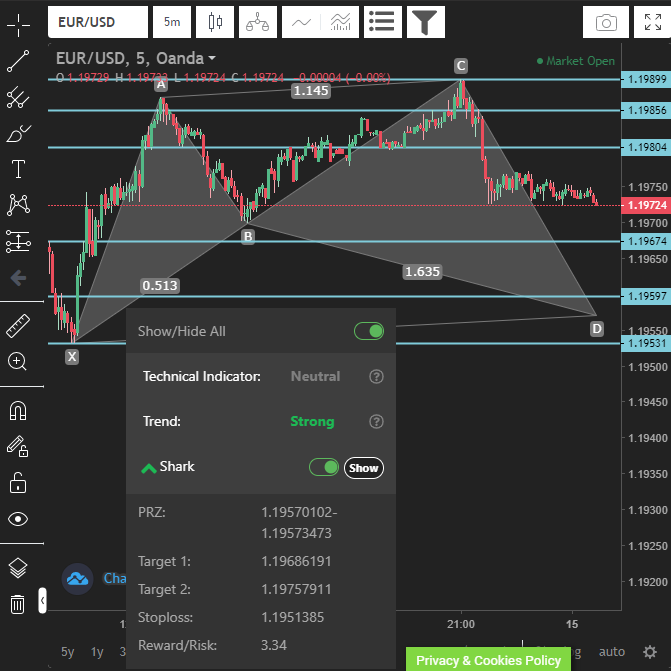
Task: Click the Reward/Risk value 3.34
Action: [274, 645]
